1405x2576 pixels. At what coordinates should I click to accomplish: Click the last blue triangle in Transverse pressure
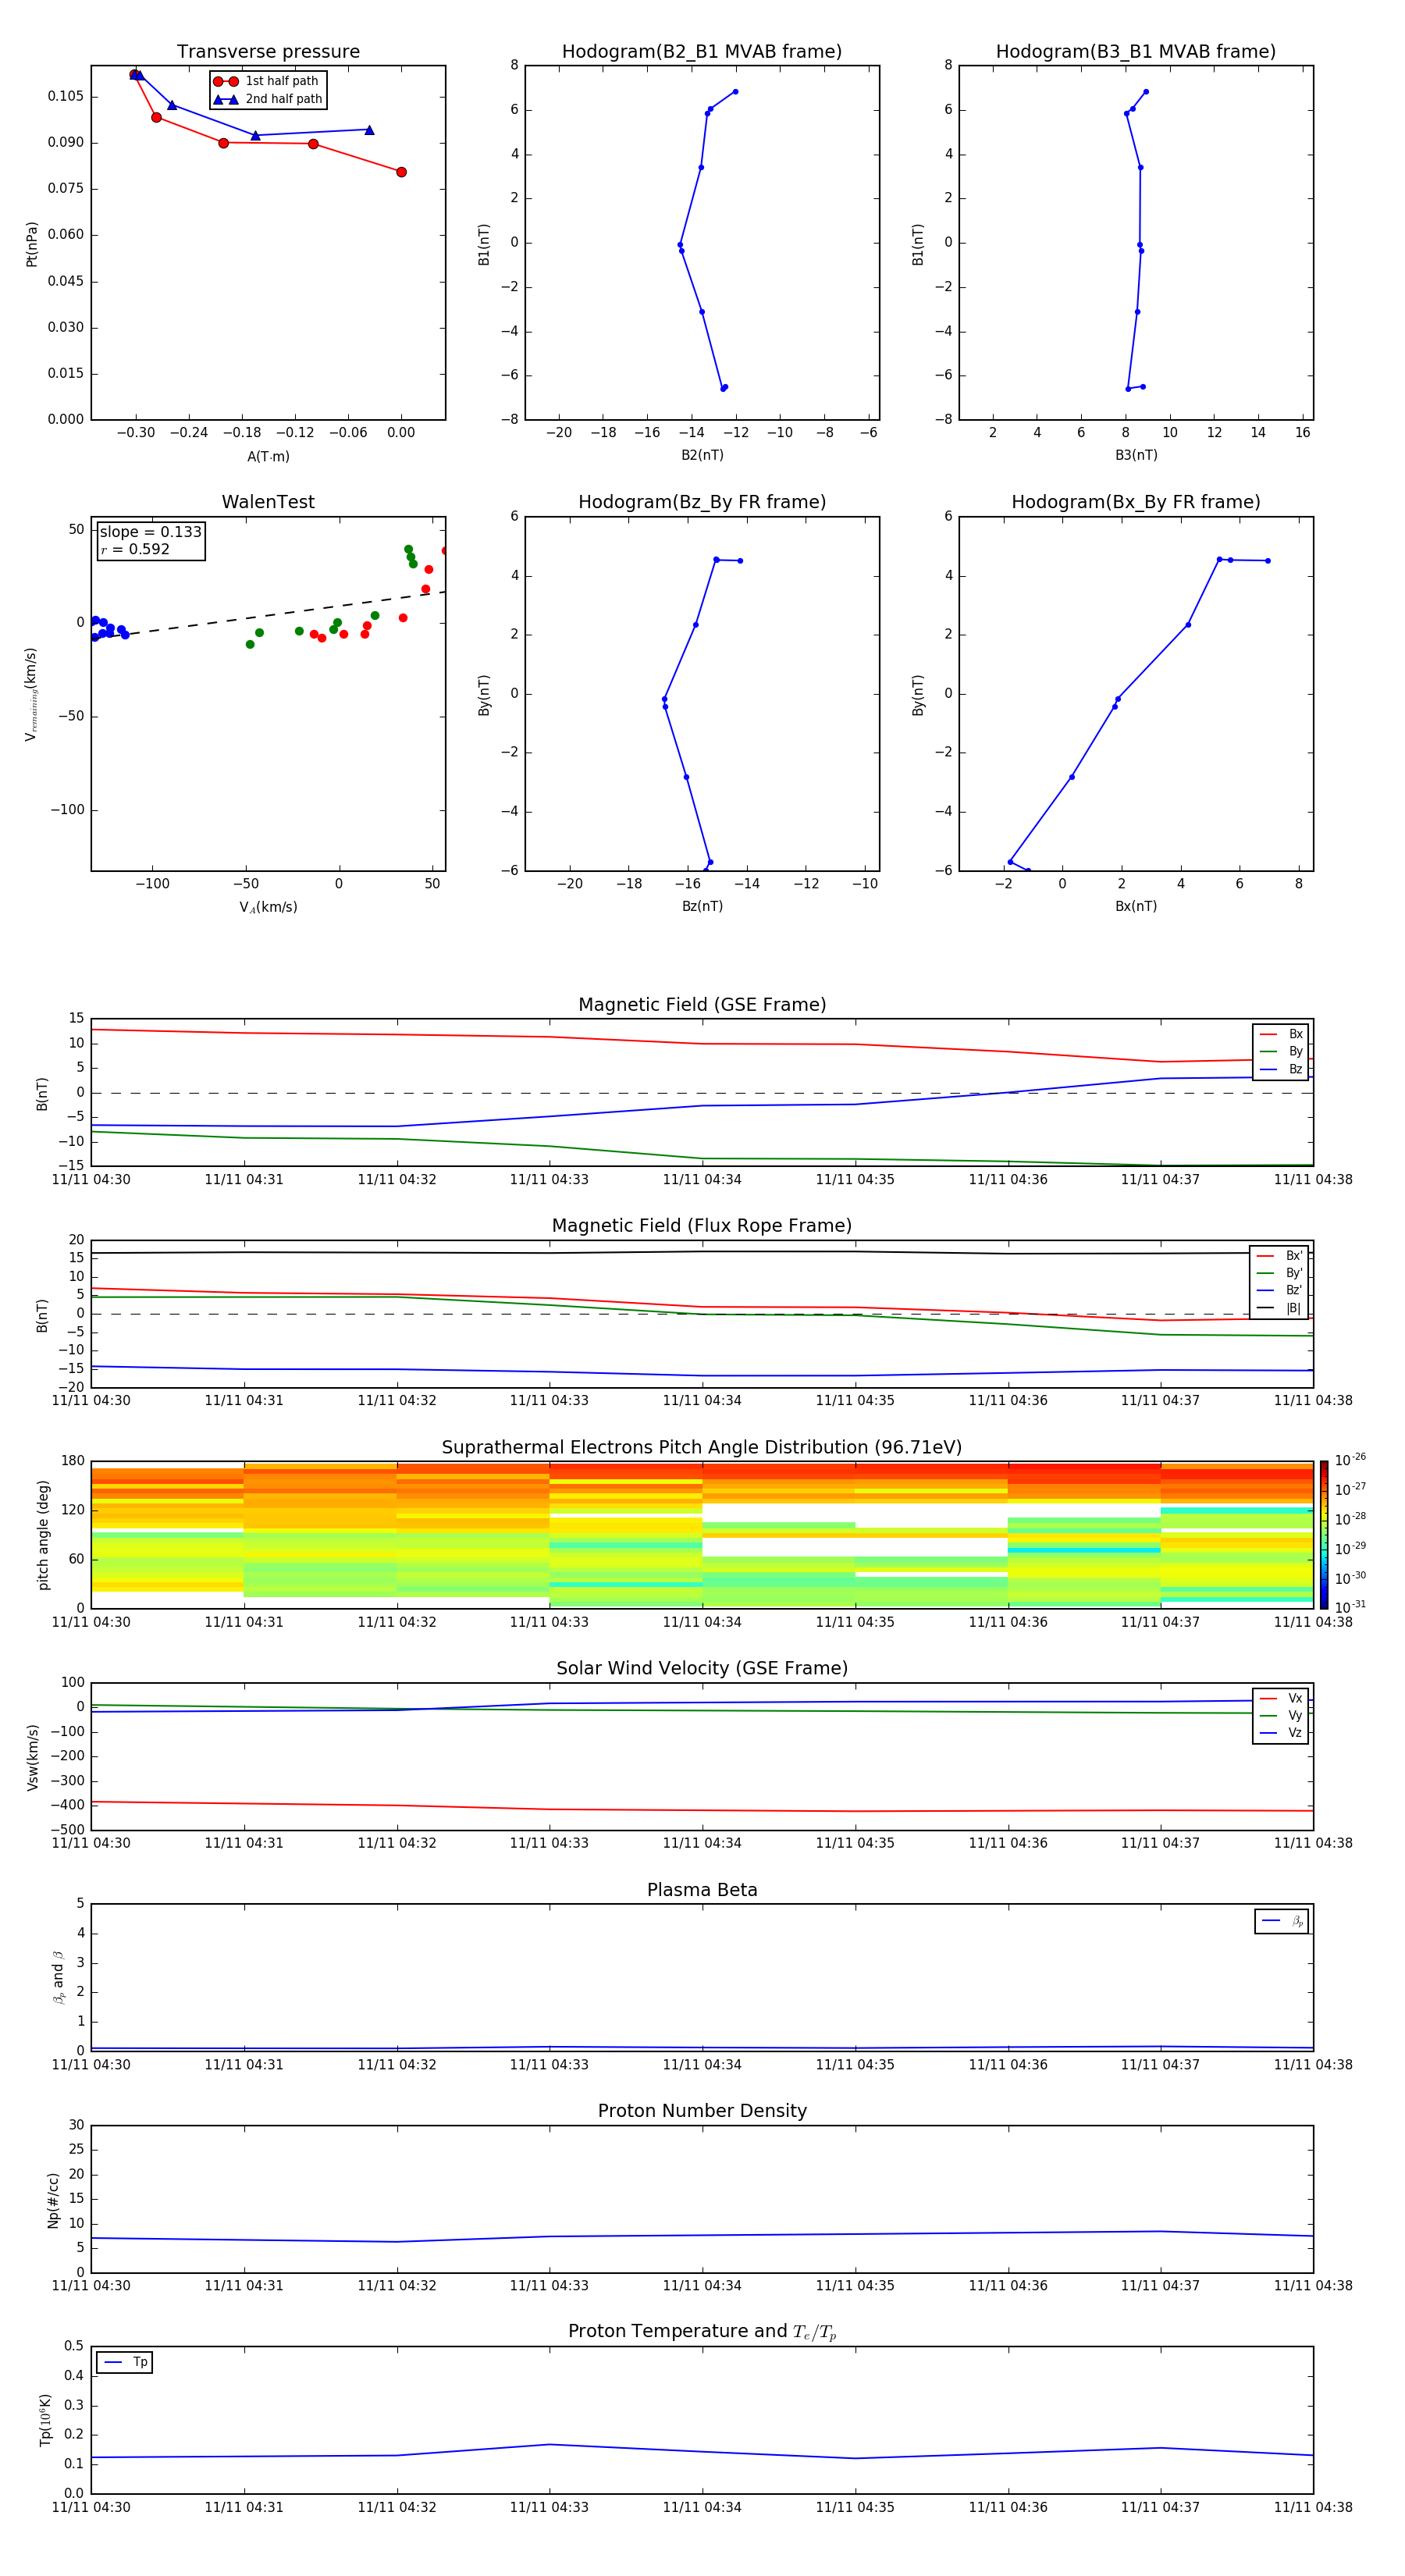pos(369,130)
